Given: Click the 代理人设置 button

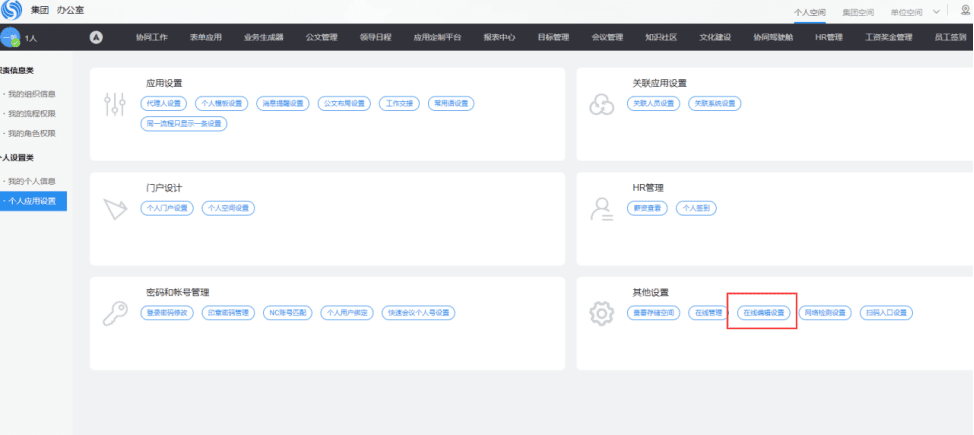Looking at the screenshot, I should [x=164, y=104].
